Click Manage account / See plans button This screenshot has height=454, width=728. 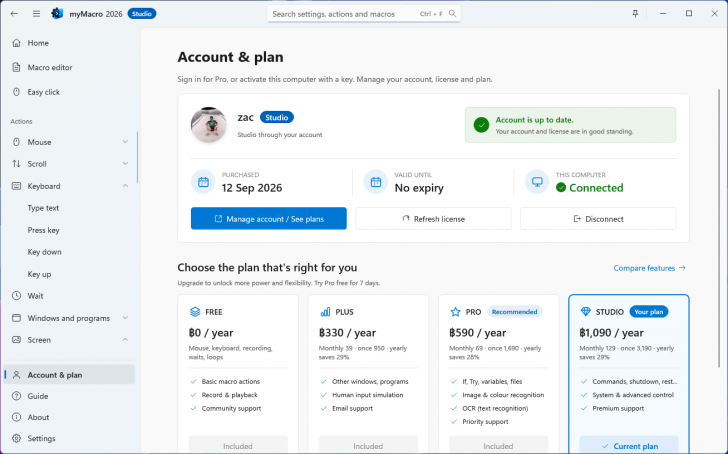269,219
